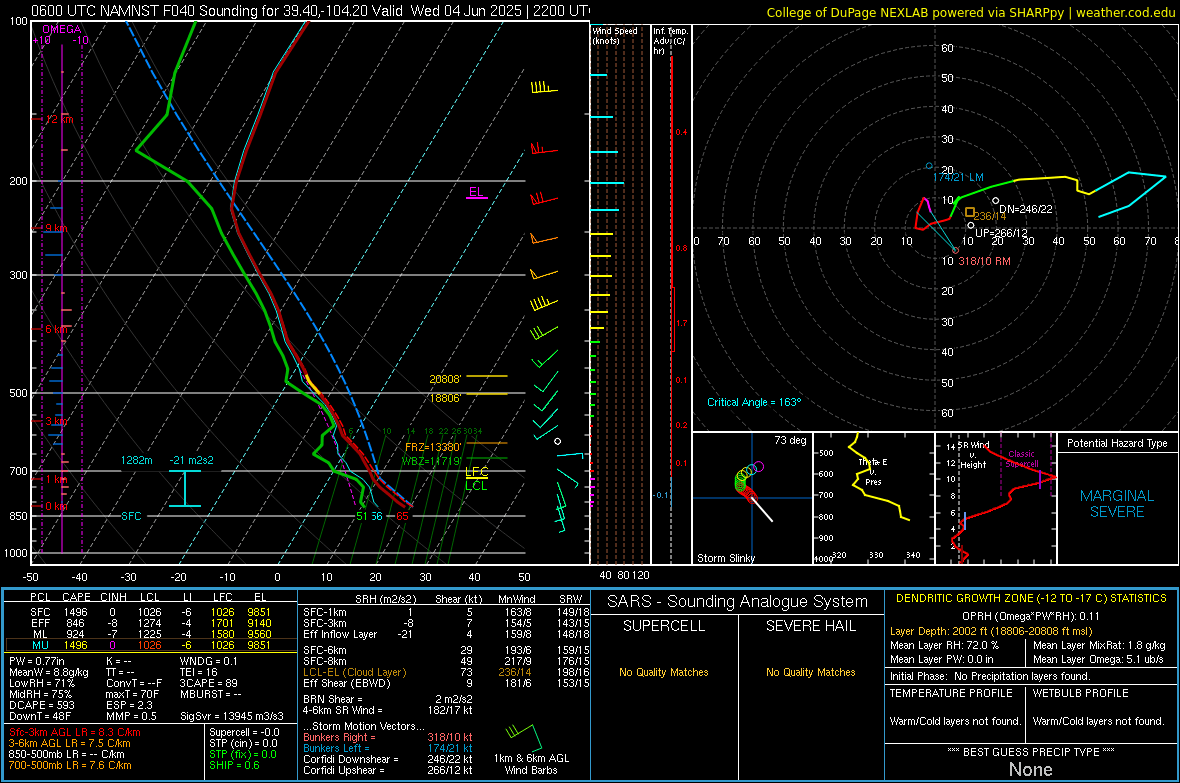
Task: Click the 'SRH (m2/s2)' column header
Action: (385, 599)
